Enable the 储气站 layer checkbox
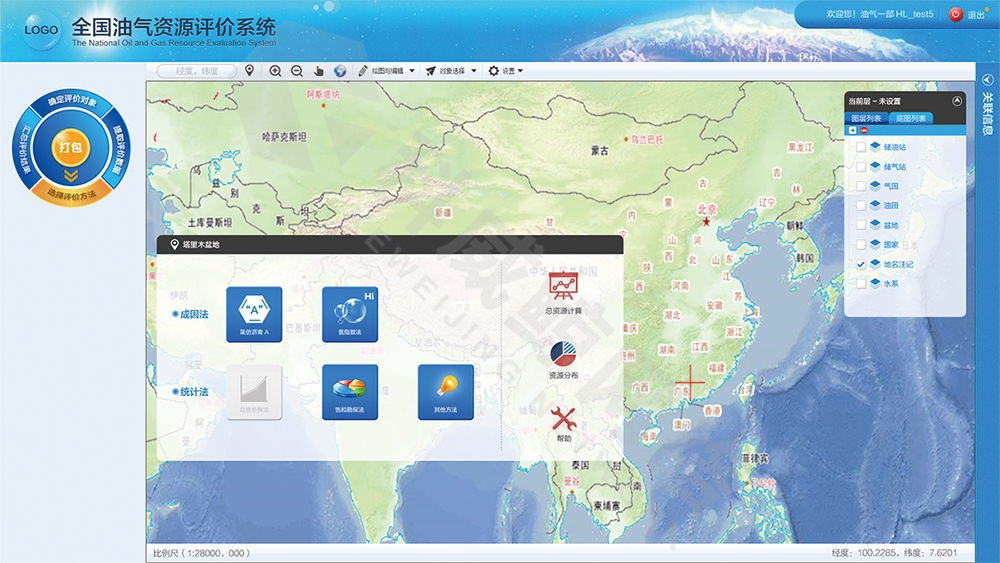The image size is (1000, 563). (860, 167)
